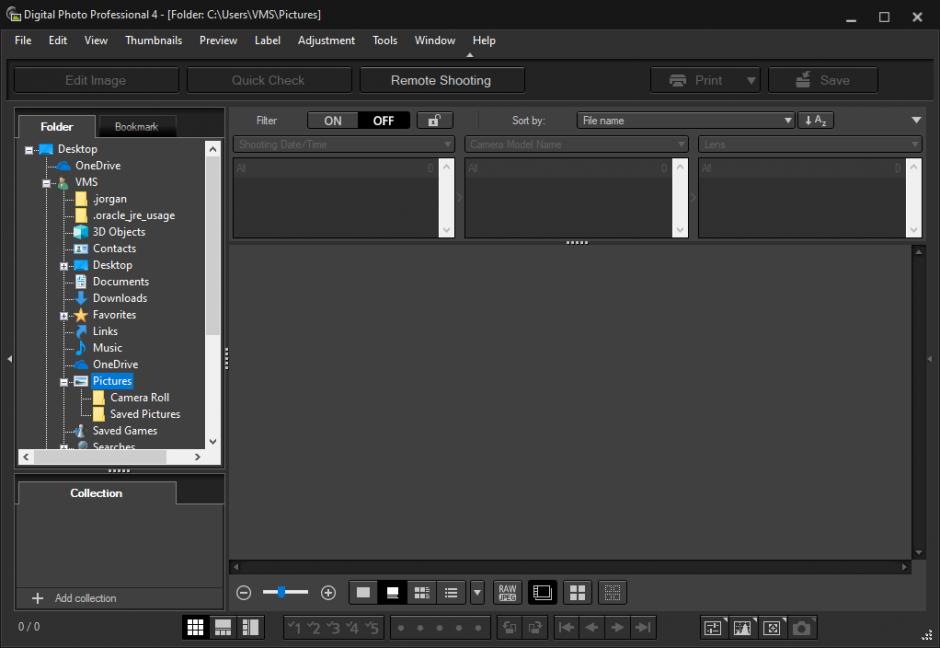Select the Downloads folder
Viewport: 940px width, 648px height.
click(120, 298)
